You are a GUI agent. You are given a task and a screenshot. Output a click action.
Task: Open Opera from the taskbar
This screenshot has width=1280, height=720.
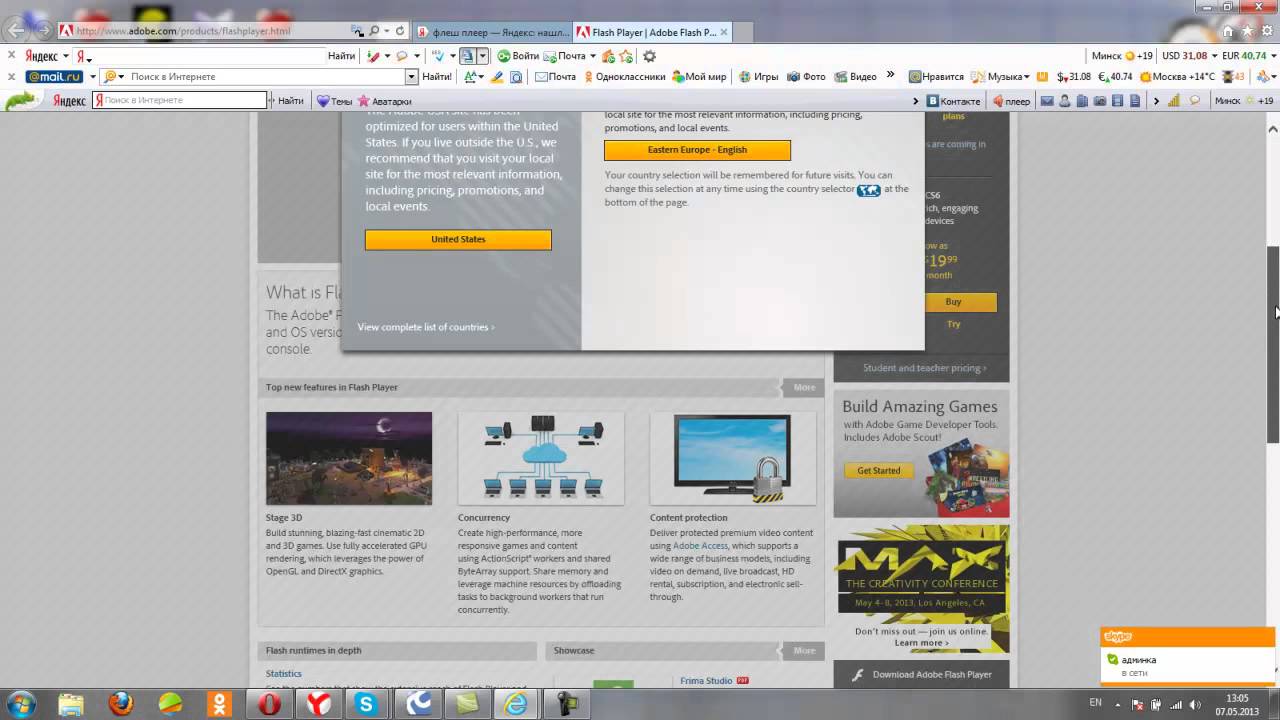(x=268, y=704)
